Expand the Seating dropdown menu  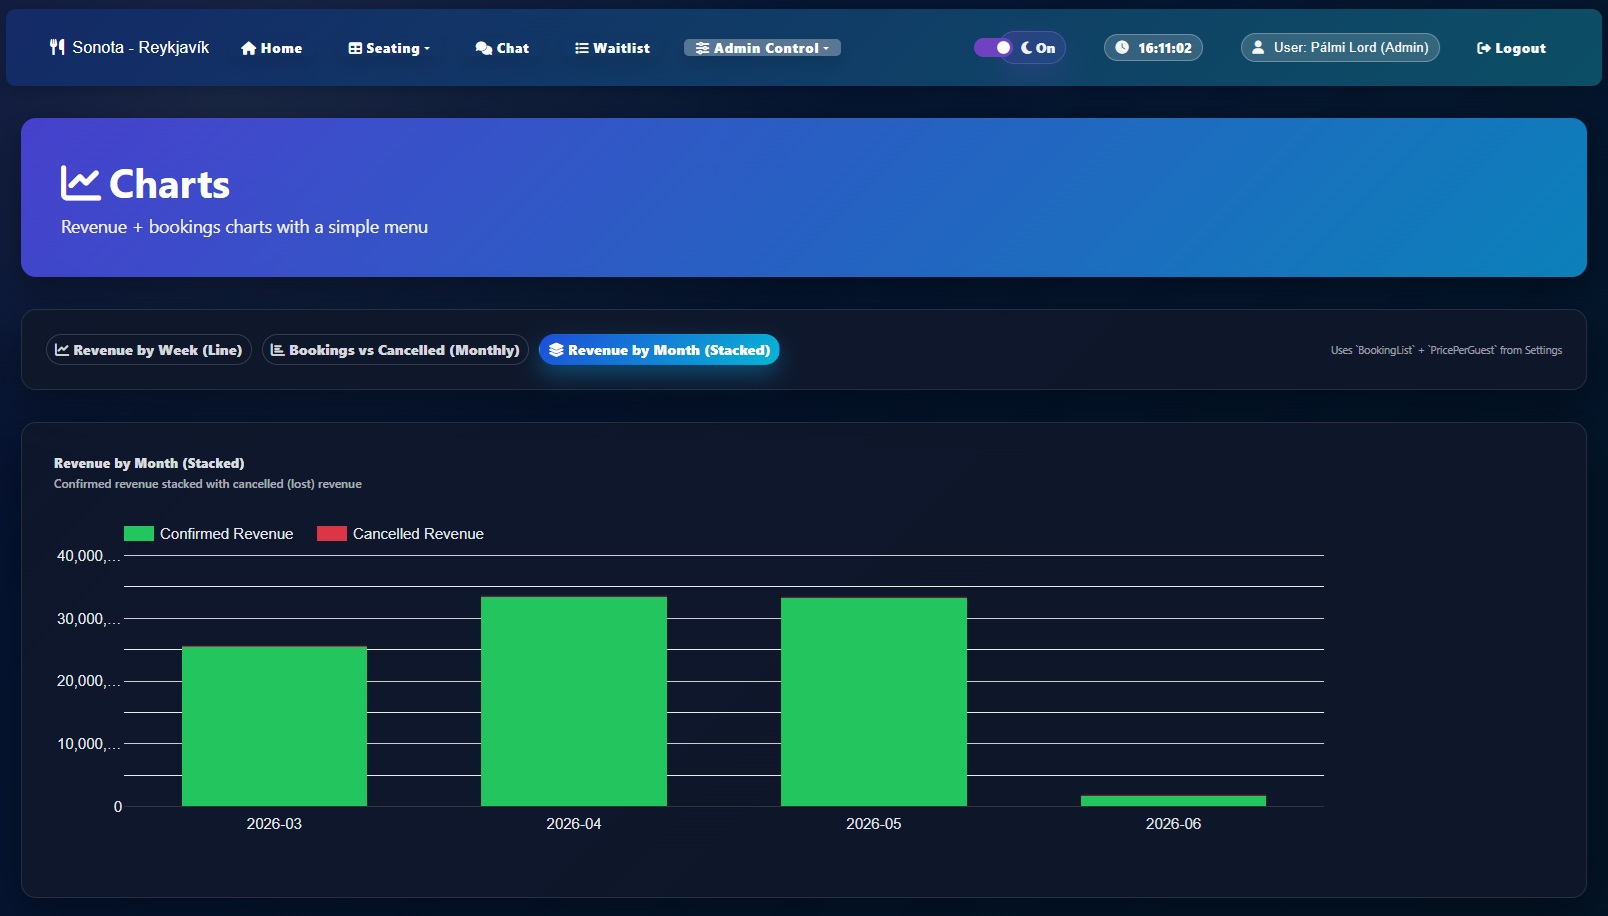(389, 48)
